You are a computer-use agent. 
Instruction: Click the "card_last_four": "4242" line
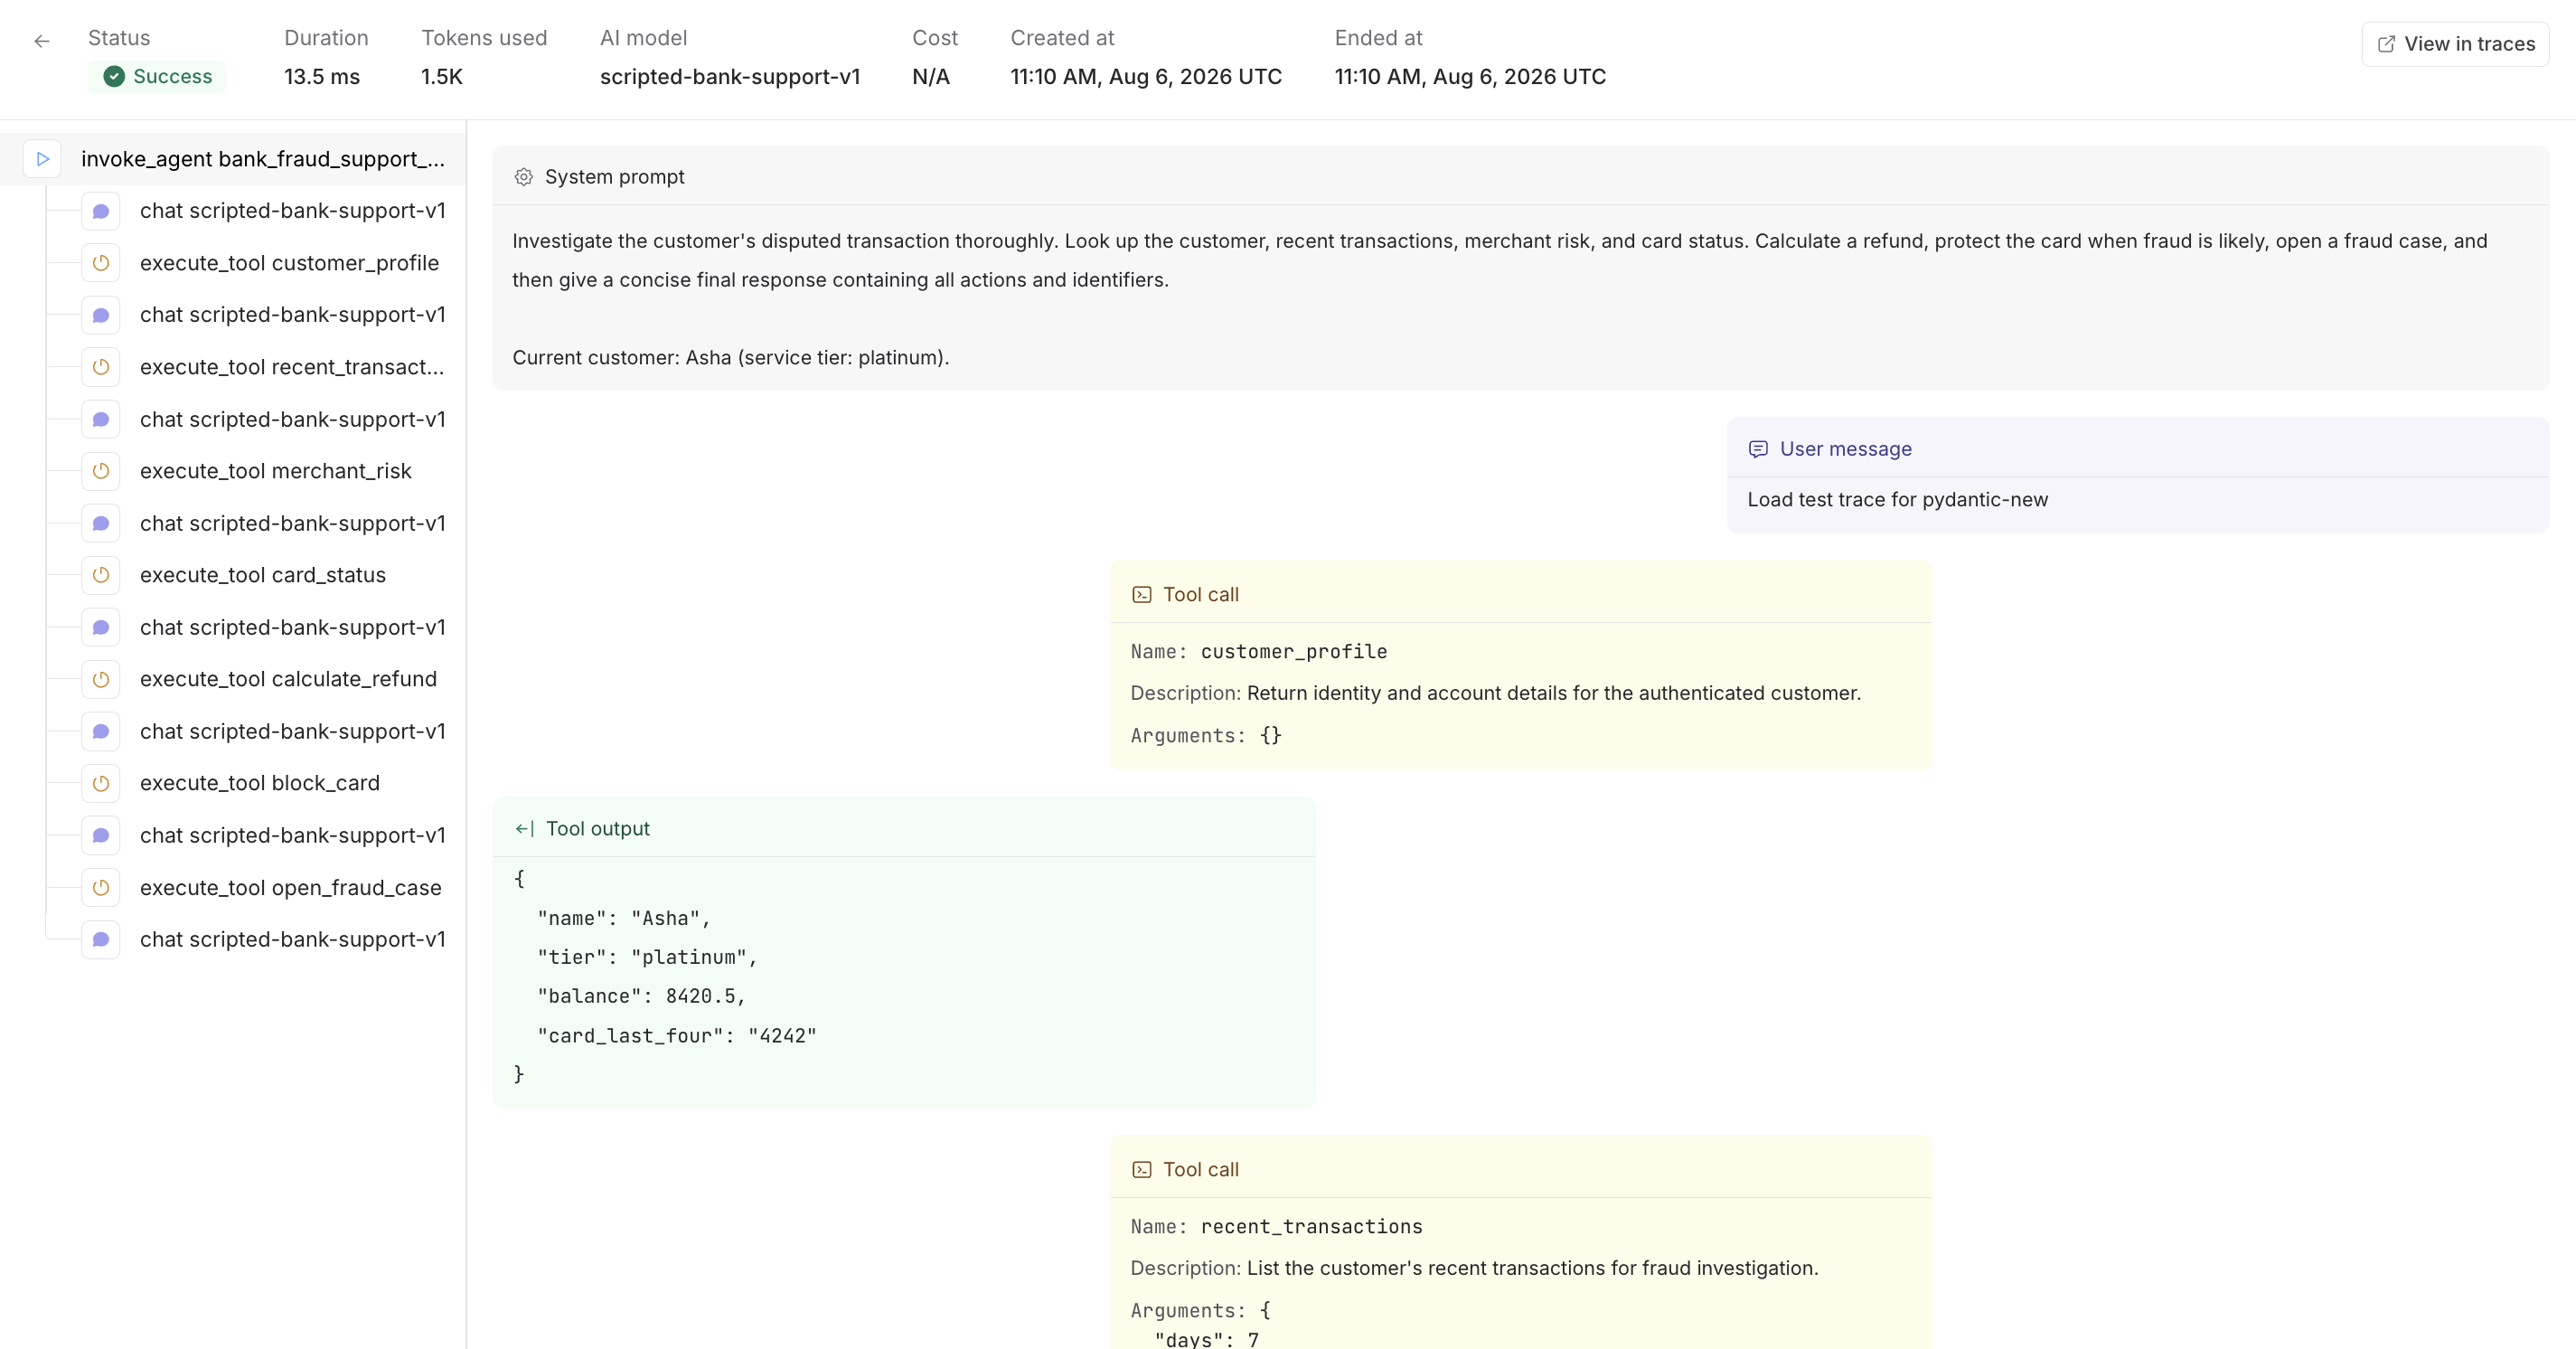point(676,1036)
